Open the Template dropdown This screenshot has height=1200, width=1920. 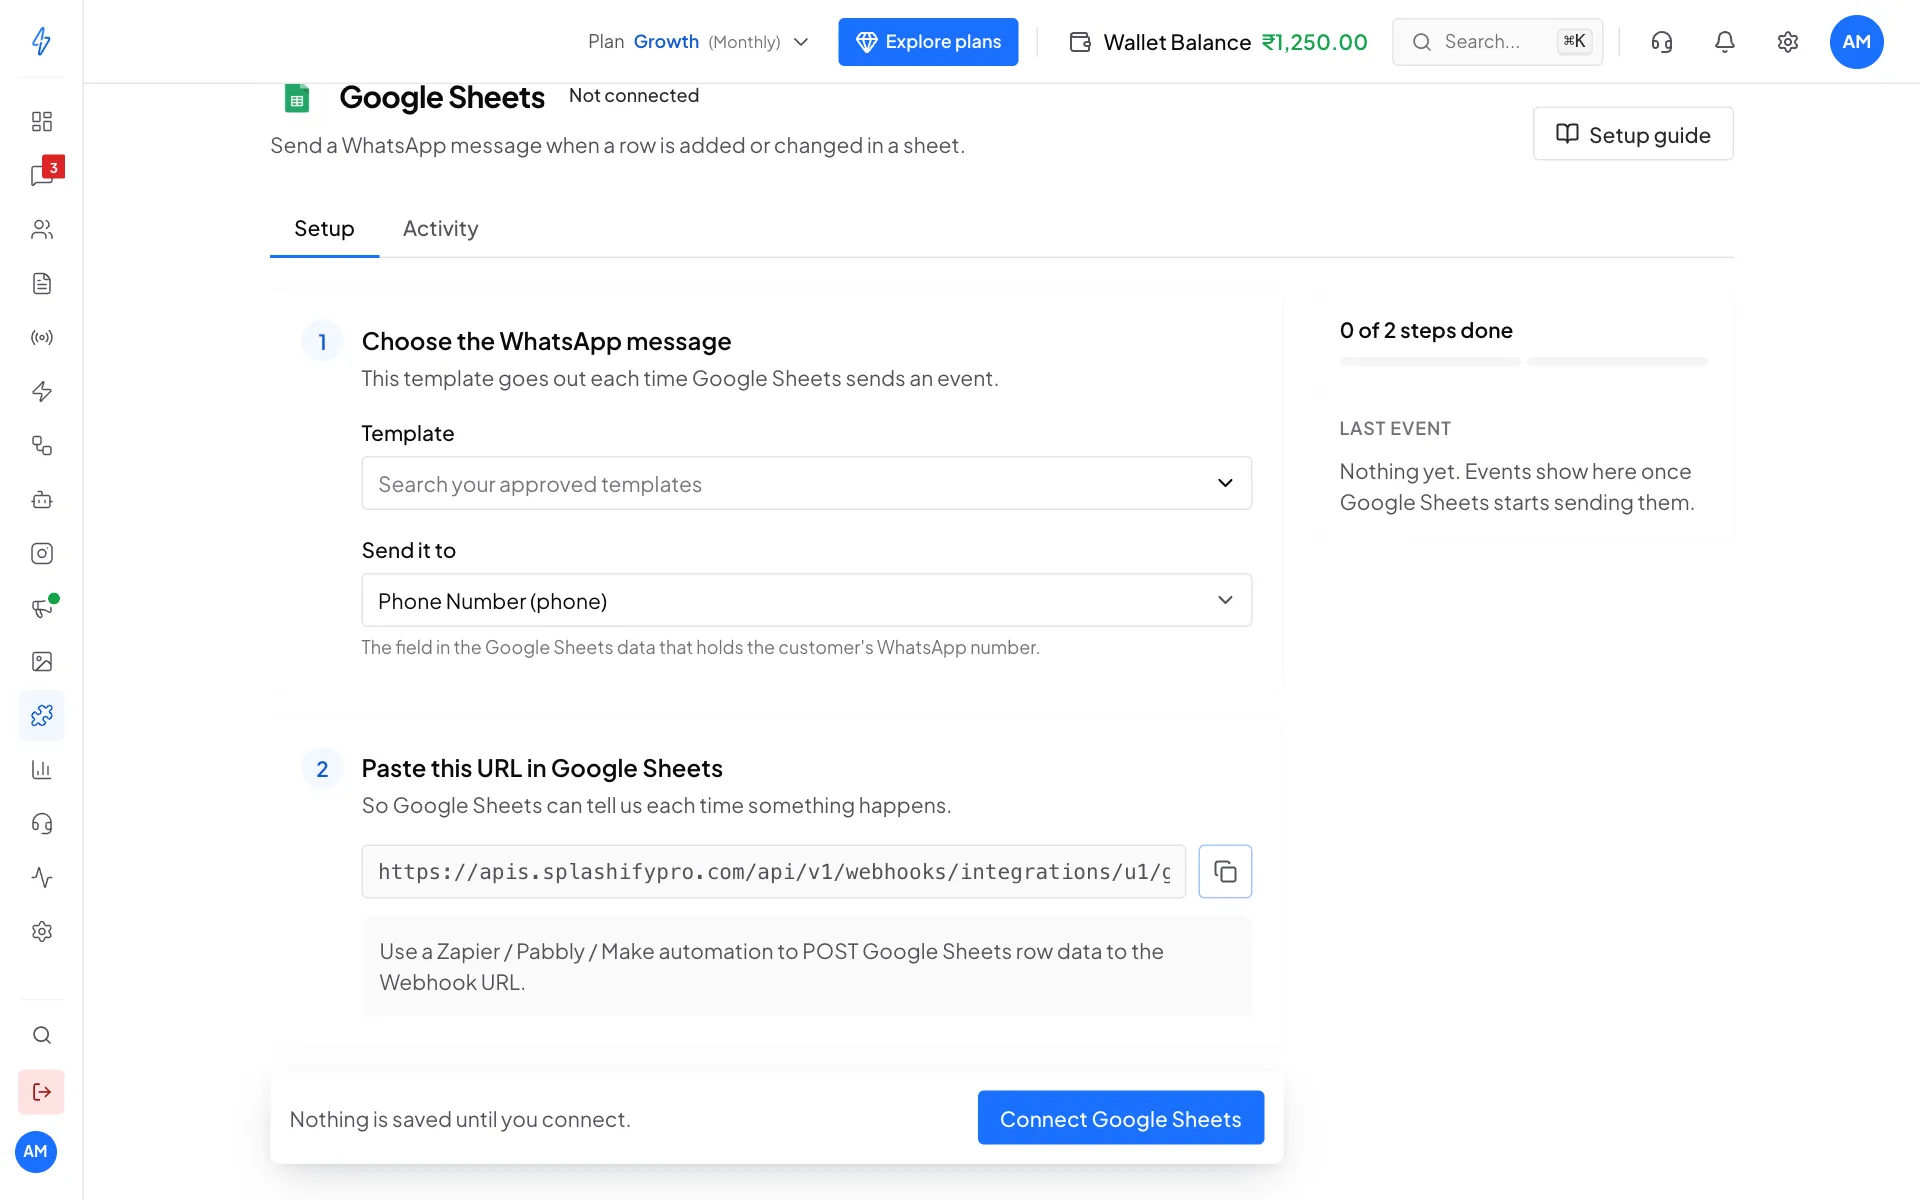pos(806,483)
